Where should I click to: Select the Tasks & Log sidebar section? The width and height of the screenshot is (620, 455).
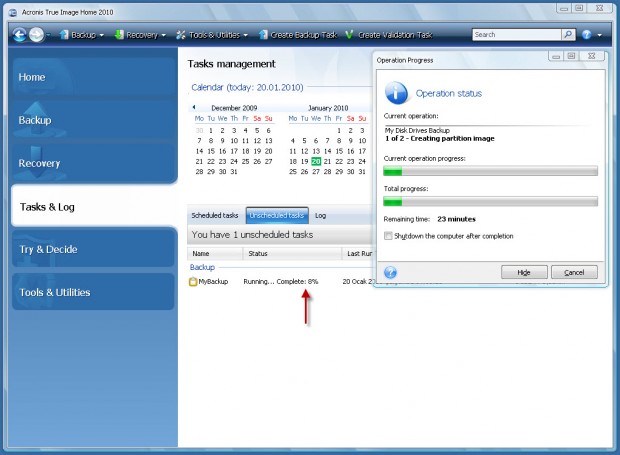tap(94, 206)
